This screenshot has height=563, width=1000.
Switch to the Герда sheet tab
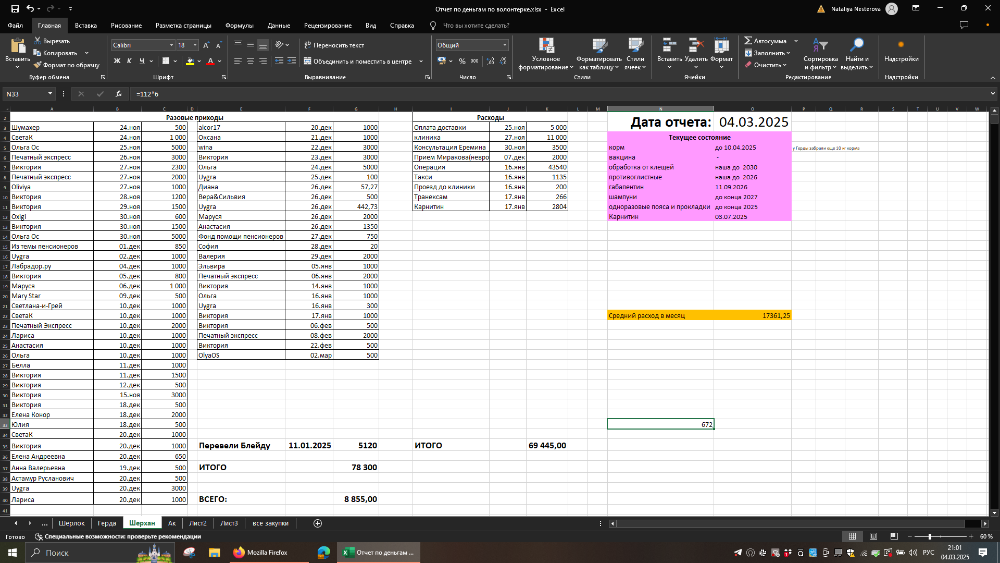(107, 523)
